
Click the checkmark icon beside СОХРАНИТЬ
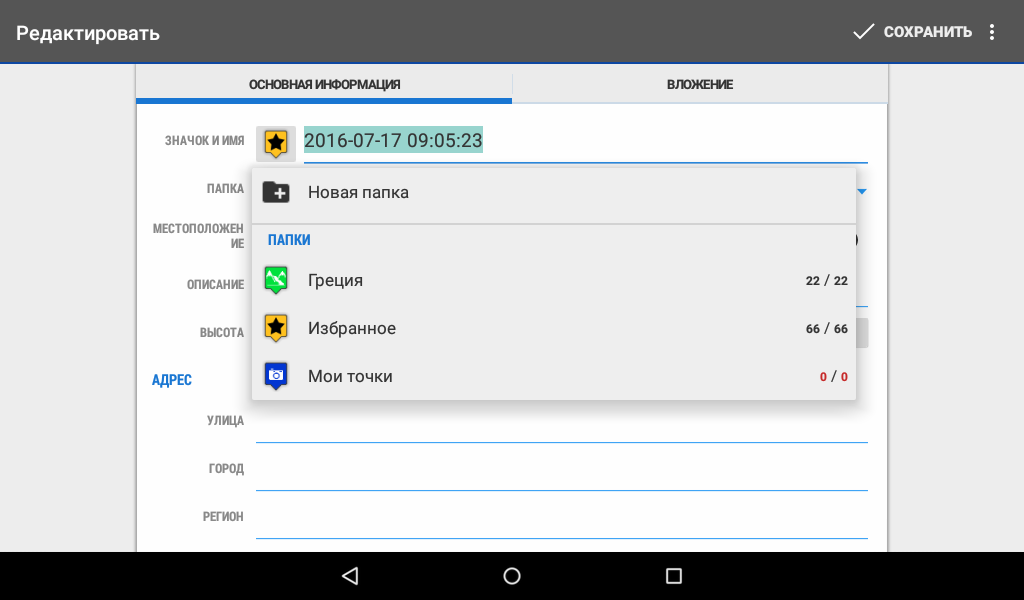click(x=863, y=32)
